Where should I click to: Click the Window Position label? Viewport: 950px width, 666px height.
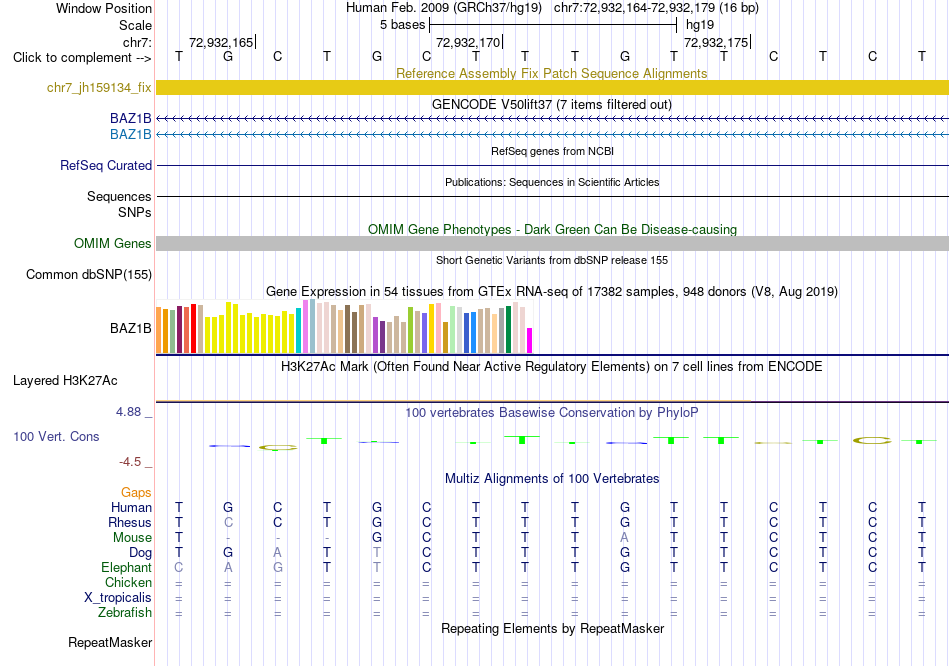coord(104,8)
